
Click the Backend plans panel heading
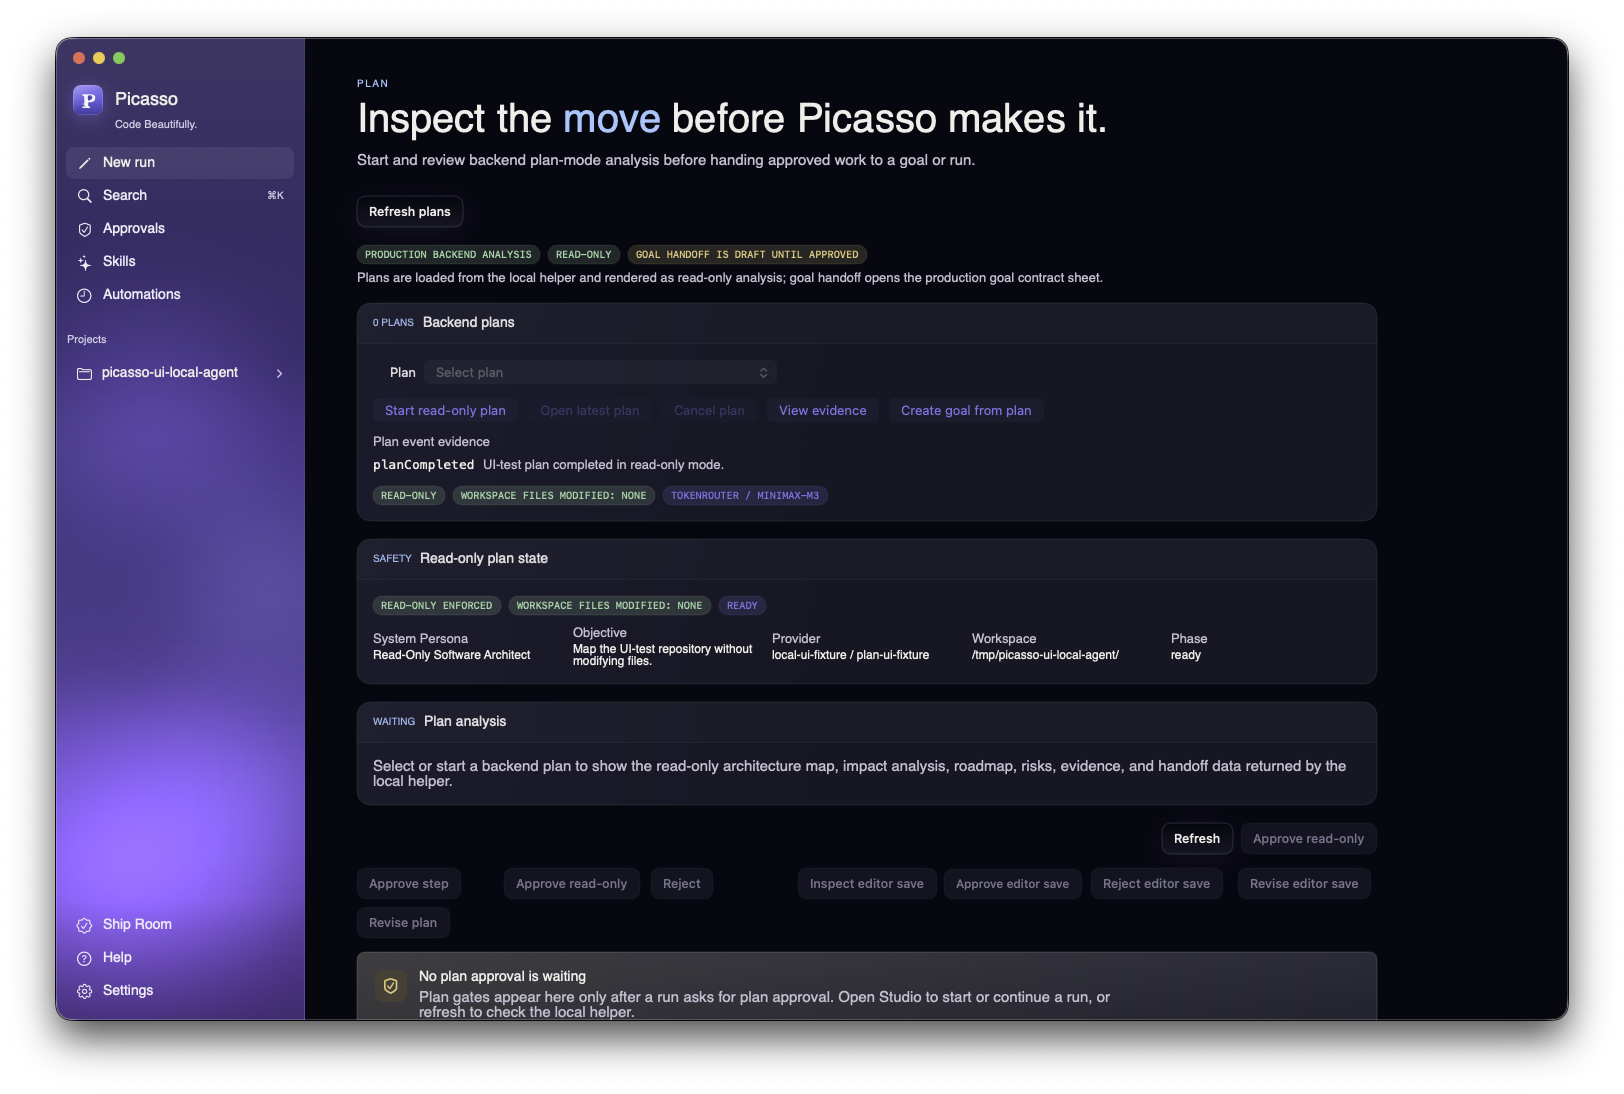(469, 322)
